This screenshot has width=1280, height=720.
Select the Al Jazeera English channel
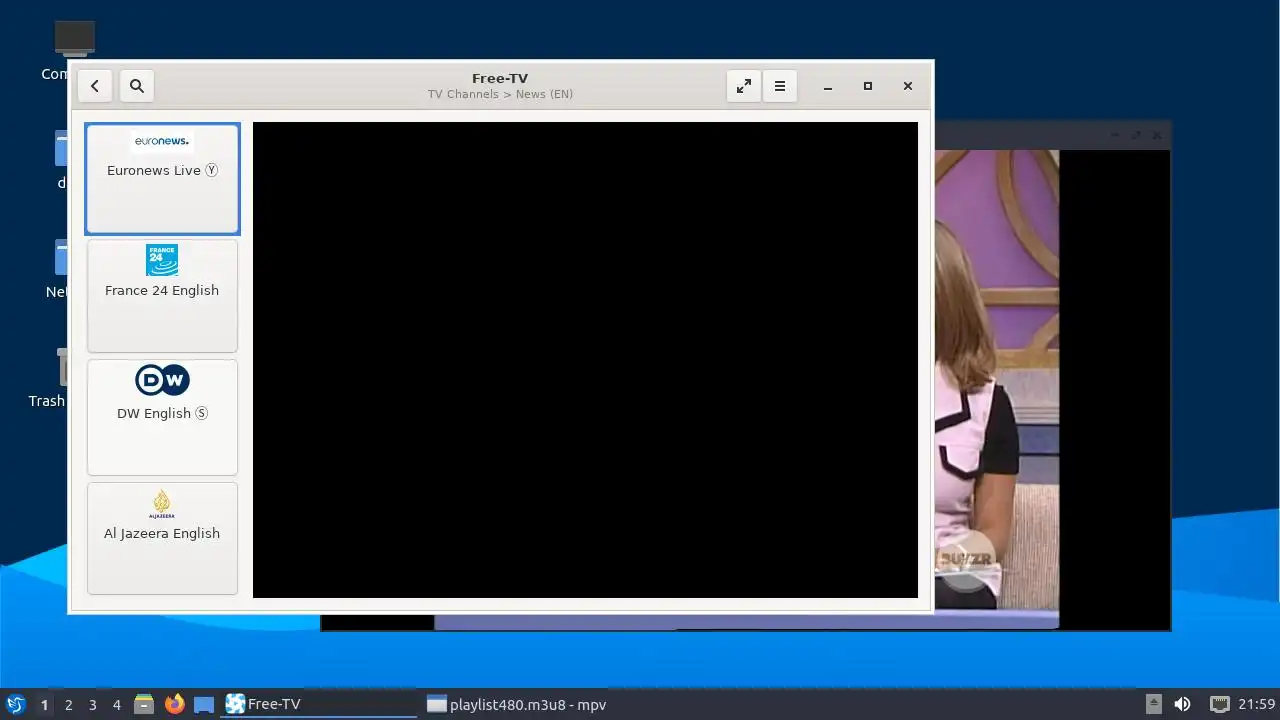point(162,538)
